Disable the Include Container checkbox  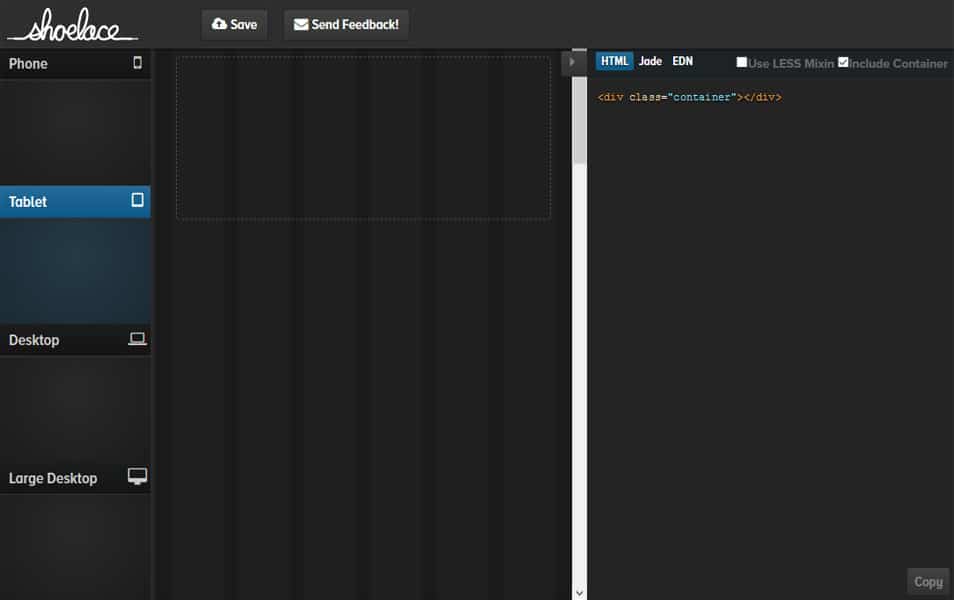coord(843,60)
